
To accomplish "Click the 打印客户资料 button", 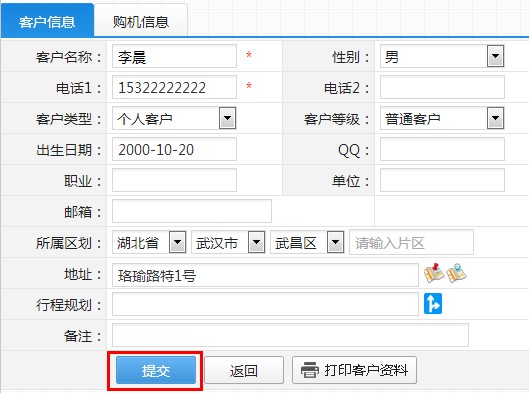I will (x=354, y=370).
